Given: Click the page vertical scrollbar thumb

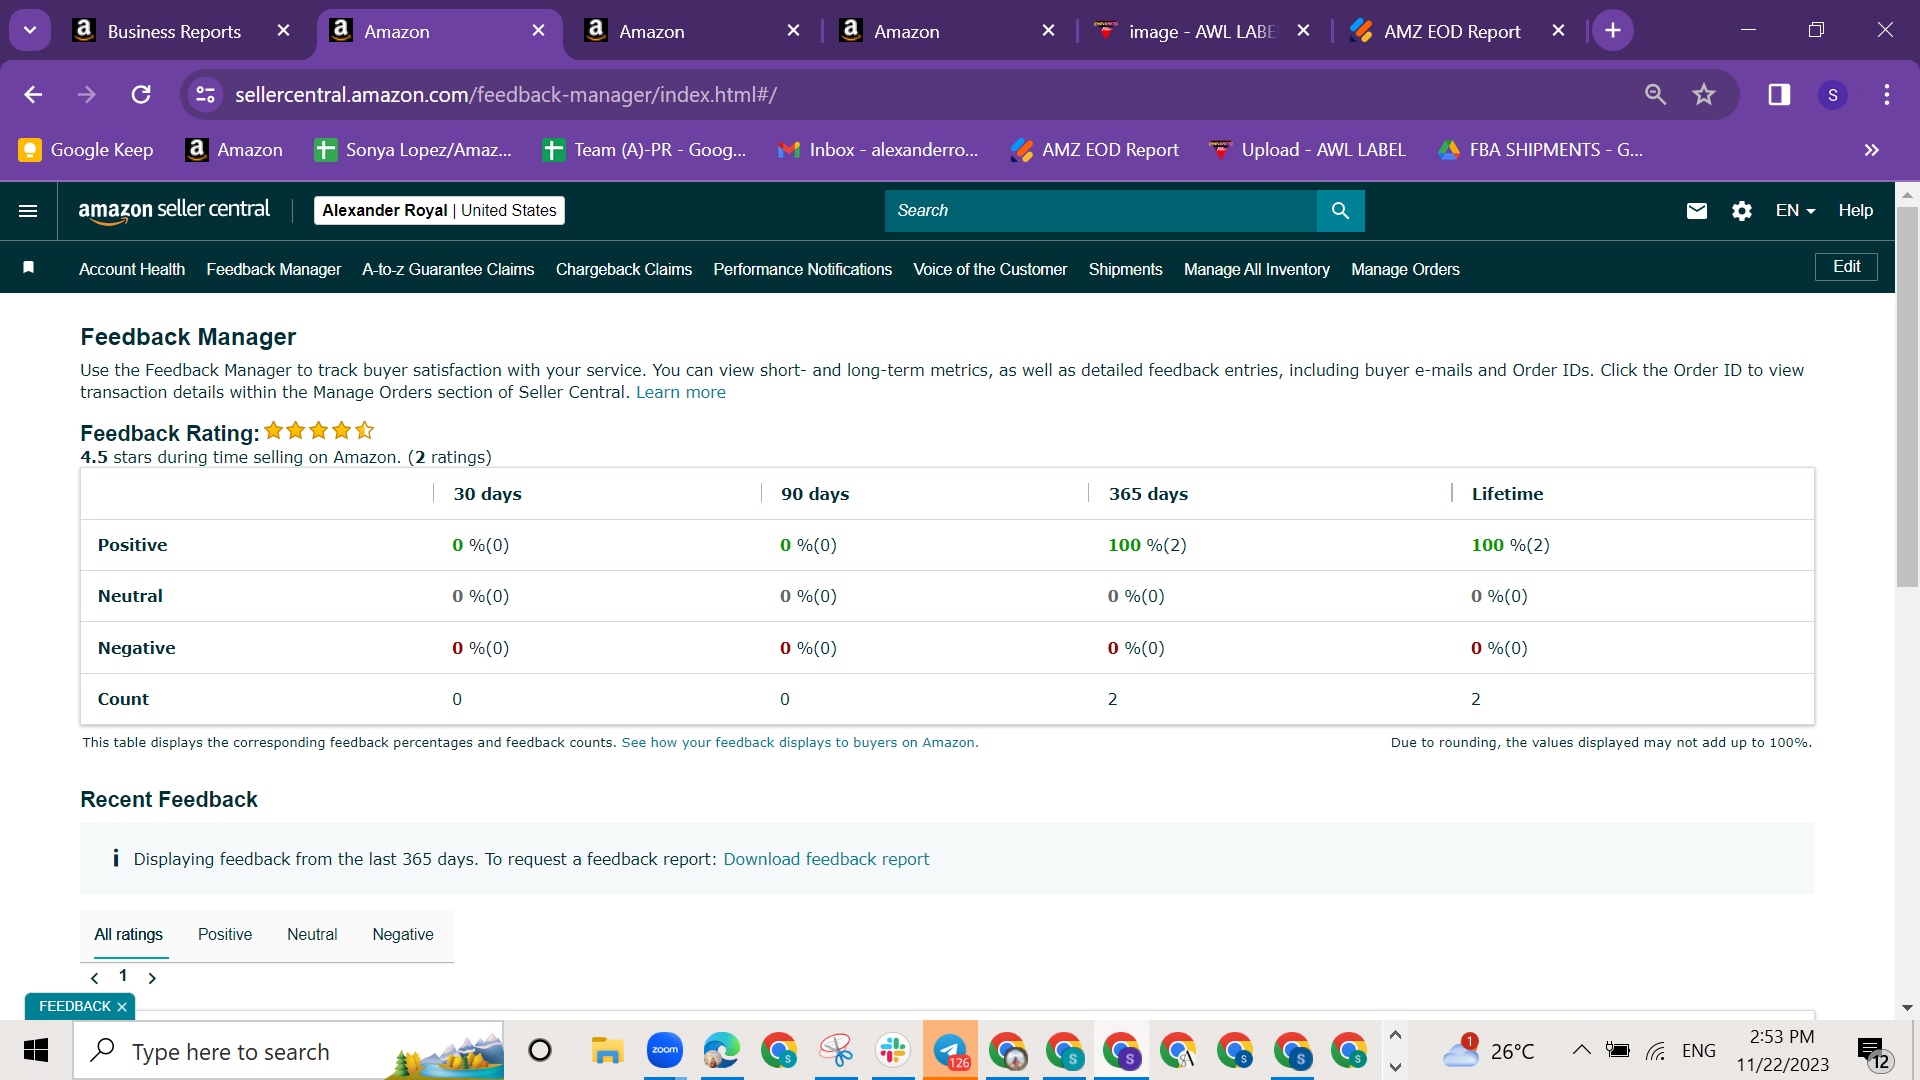Looking at the screenshot, I should coord(1907,397).
